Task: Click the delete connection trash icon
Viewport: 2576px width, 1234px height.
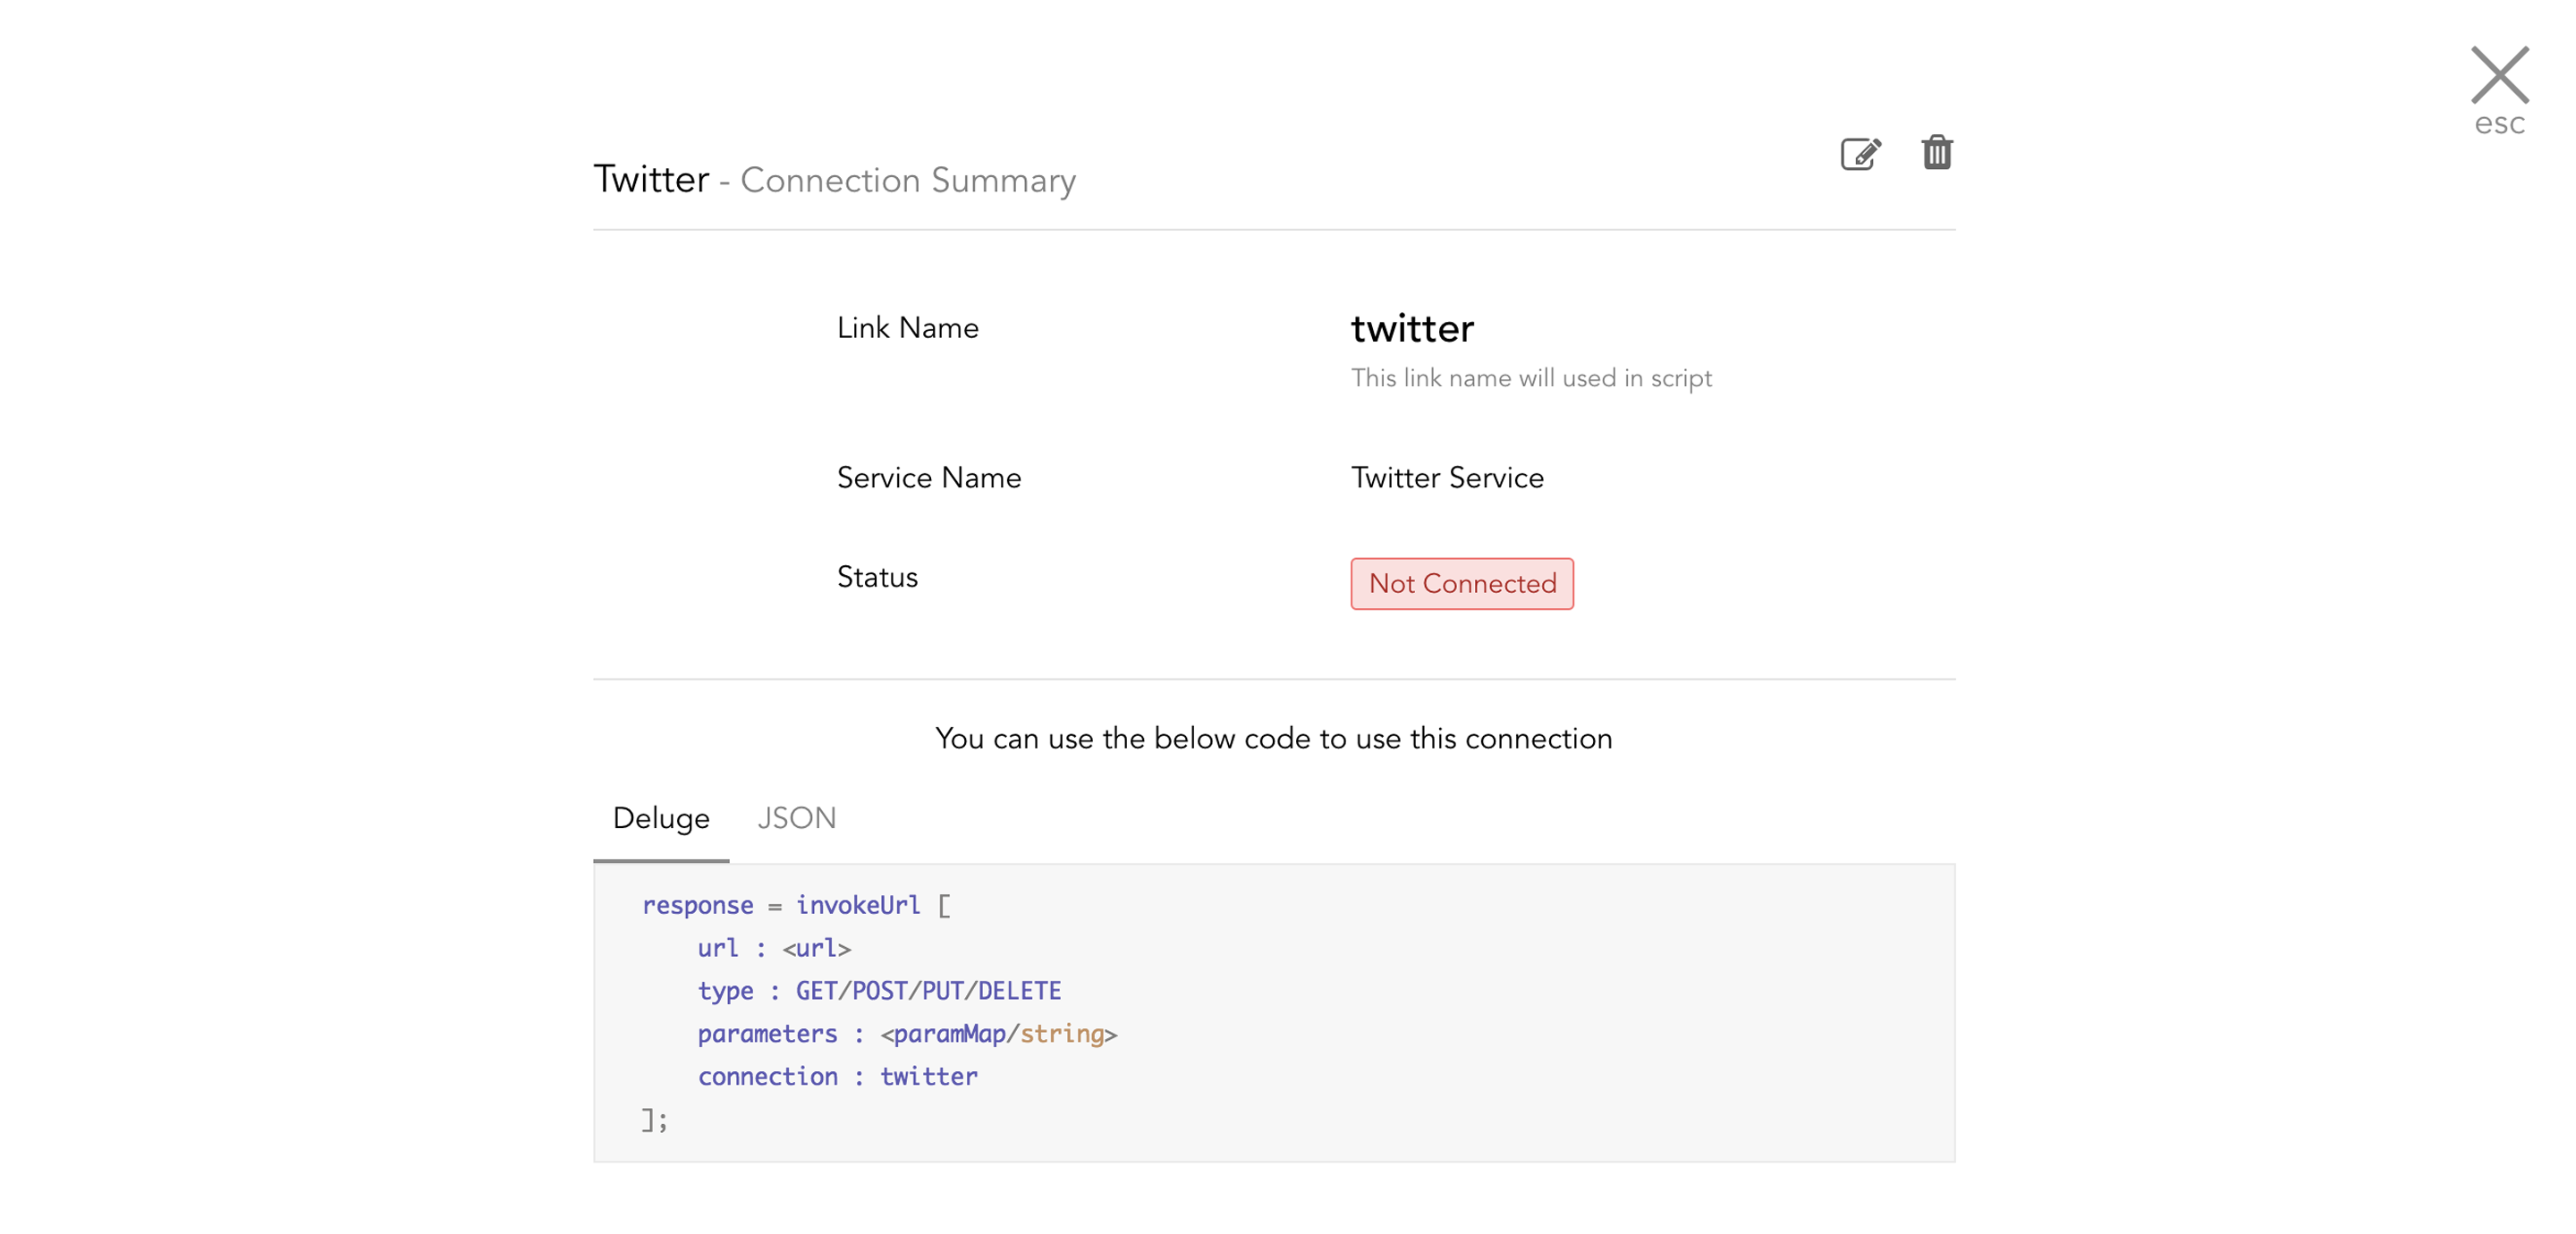Action: click(x=1936, y=153)
